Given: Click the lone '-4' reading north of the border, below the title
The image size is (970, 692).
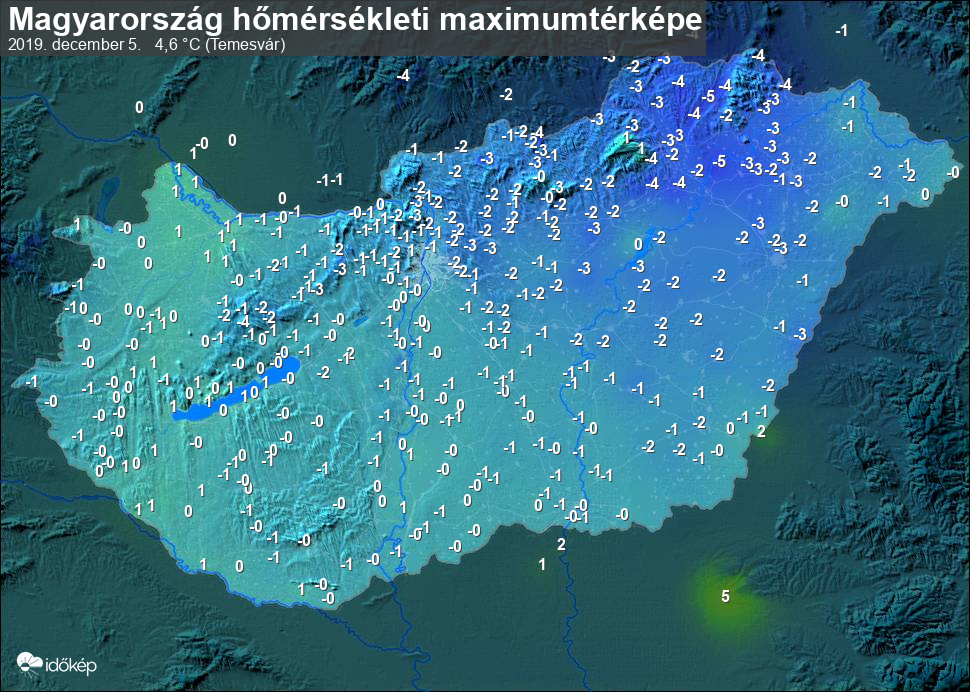Looking at the screenshot, I should point(403,76).
